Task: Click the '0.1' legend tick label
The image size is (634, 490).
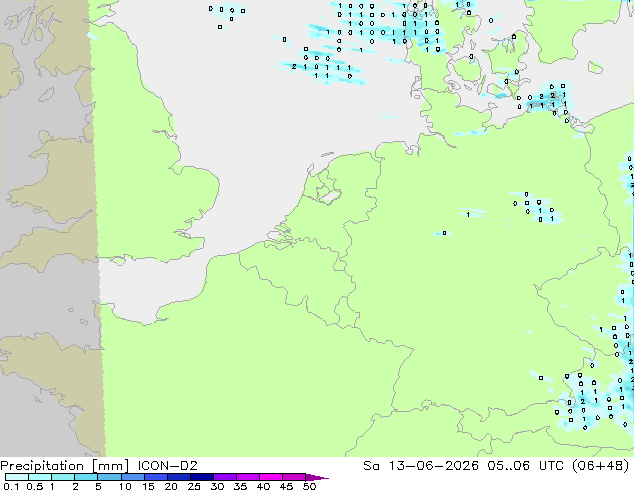Action: click(11, 486)
